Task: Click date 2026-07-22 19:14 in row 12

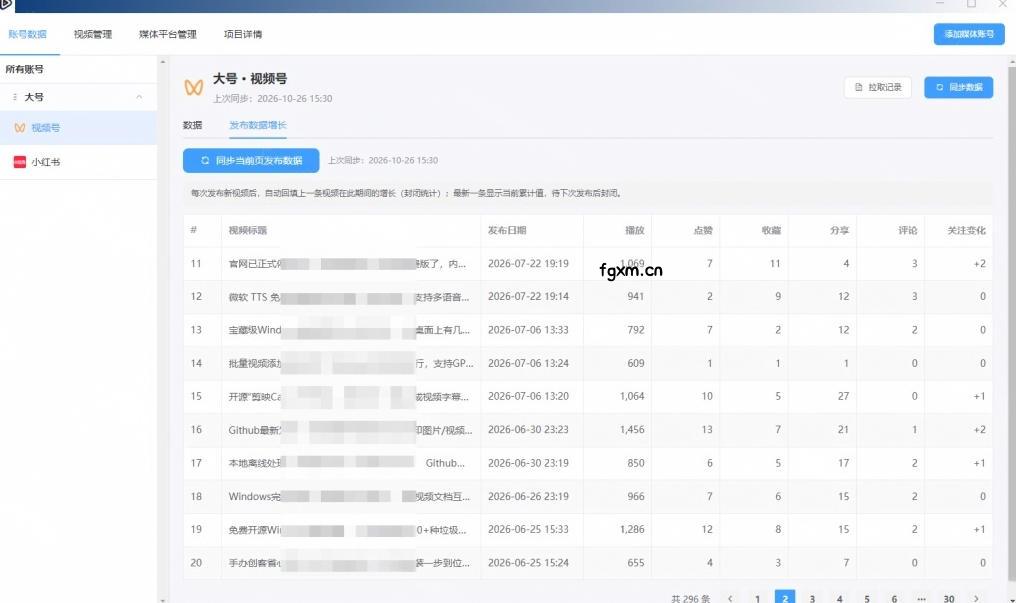Action: point(528,297)
